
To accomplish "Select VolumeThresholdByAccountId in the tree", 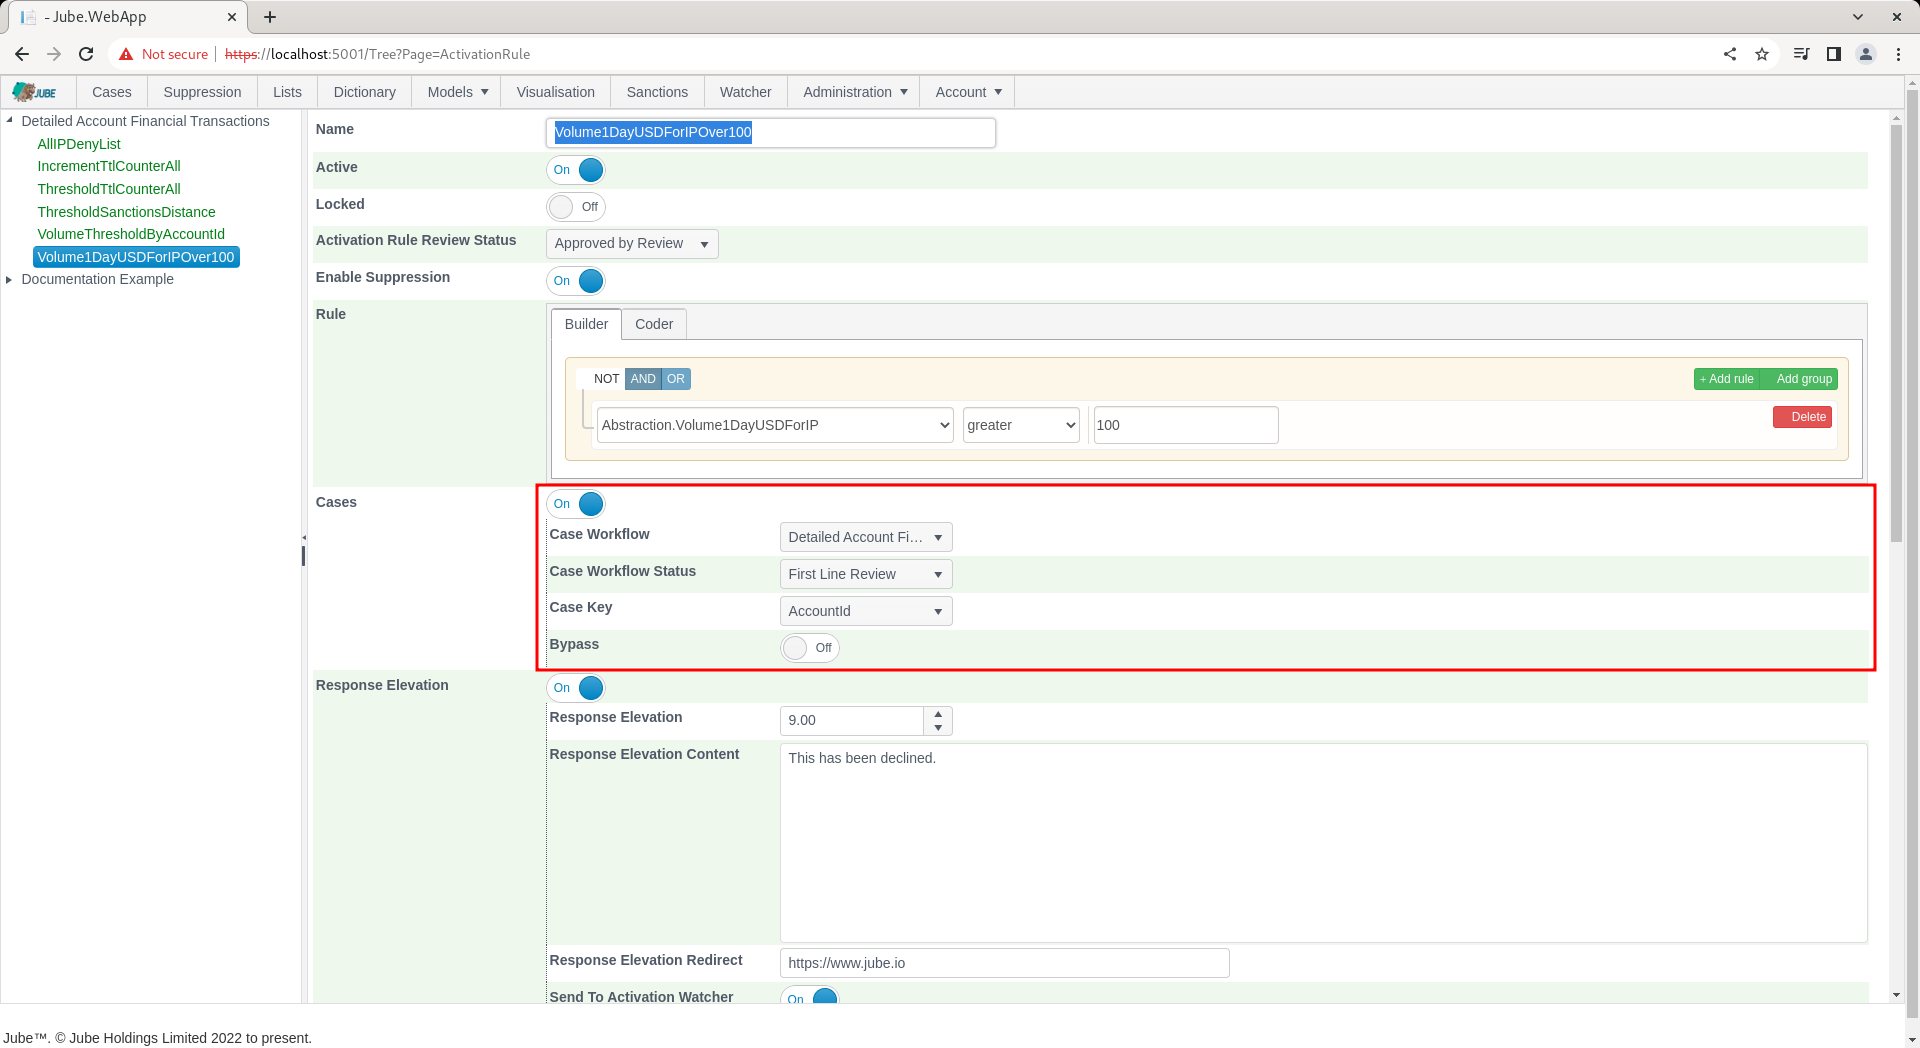I will [x=131, y=234].
